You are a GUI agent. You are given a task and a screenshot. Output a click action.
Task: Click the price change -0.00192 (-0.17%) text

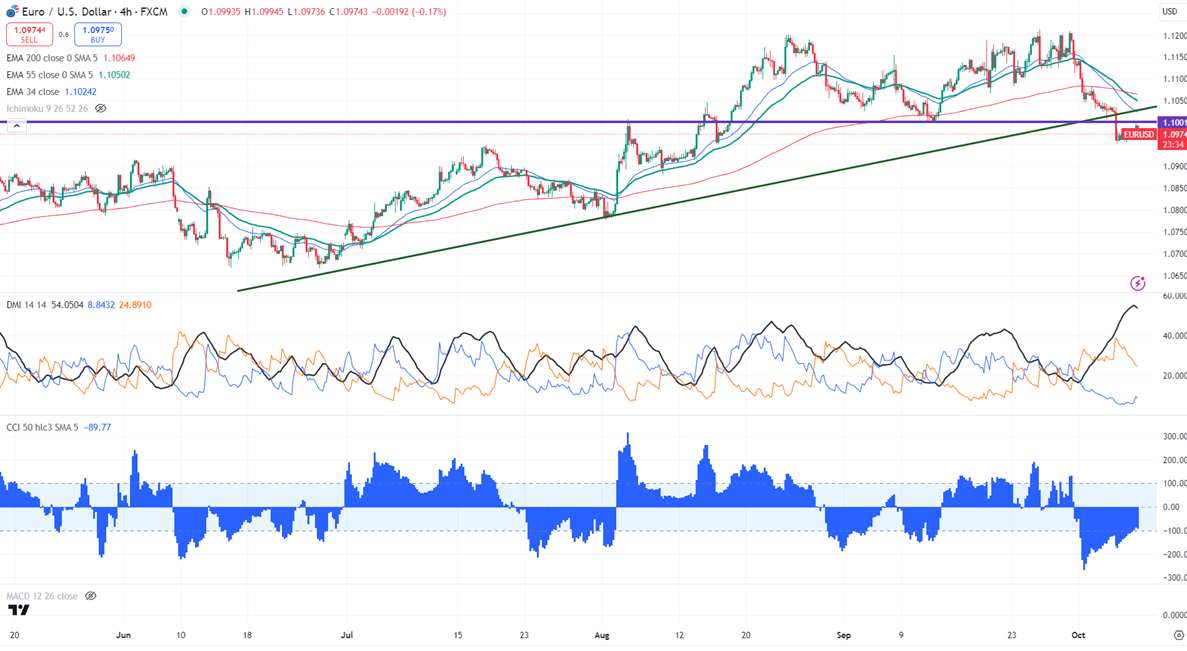[x=409, y=11]
